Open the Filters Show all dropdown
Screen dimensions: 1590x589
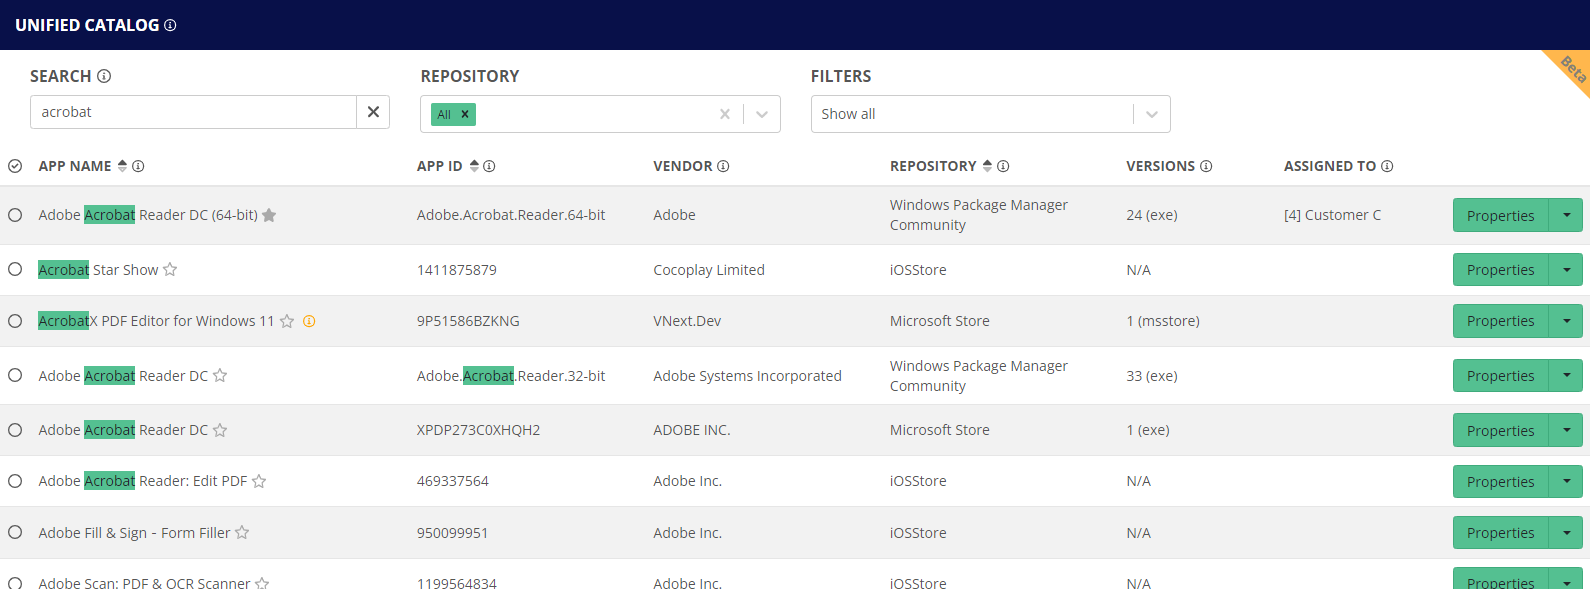click(1152, 114)
